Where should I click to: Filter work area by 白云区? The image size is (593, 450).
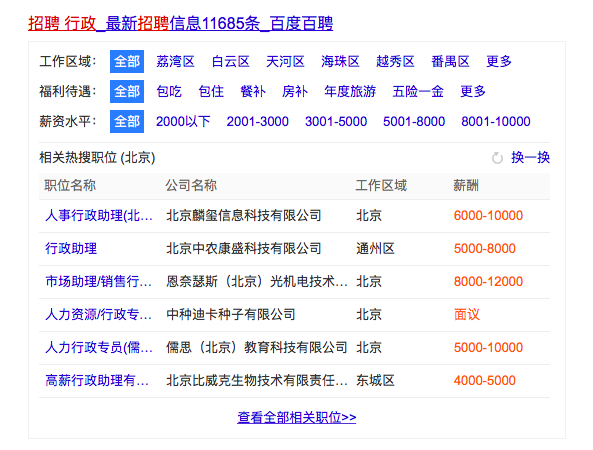tap(231, 61)
